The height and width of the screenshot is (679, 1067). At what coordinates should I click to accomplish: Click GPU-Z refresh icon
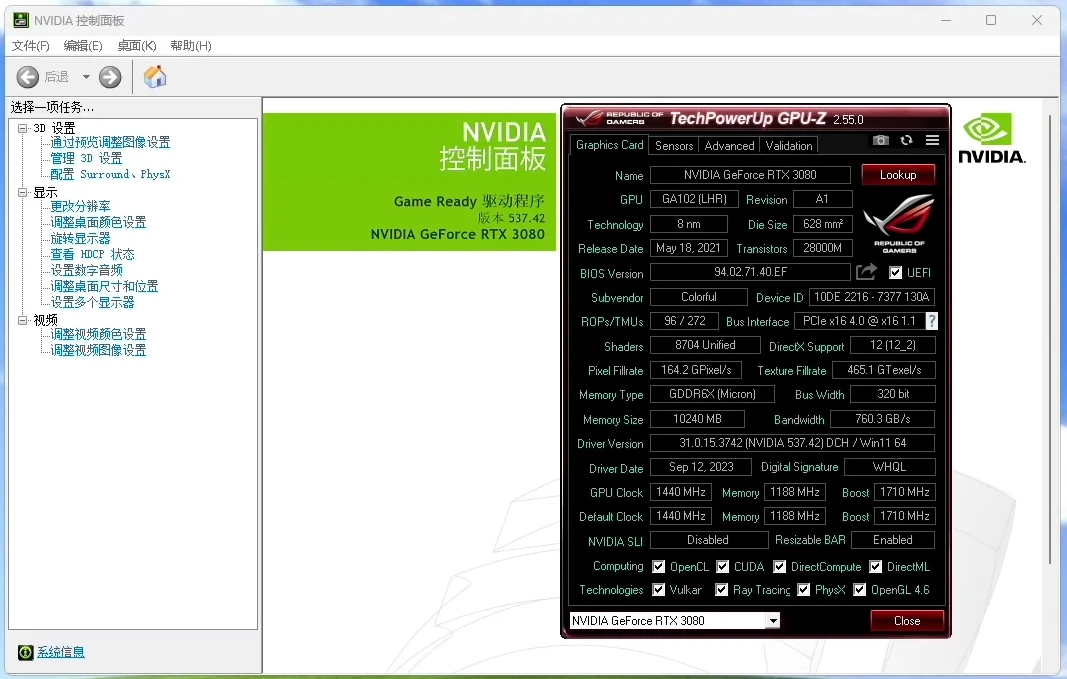906,140
